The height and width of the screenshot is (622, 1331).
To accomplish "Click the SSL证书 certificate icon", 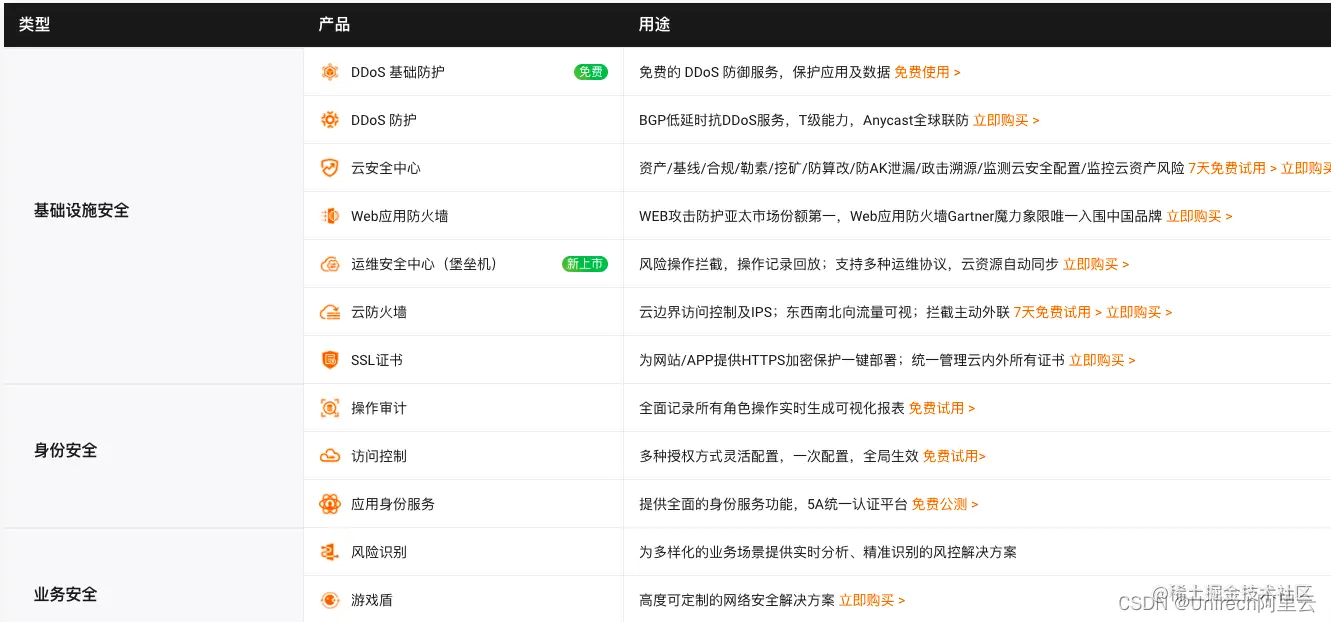I will (329, 359).
